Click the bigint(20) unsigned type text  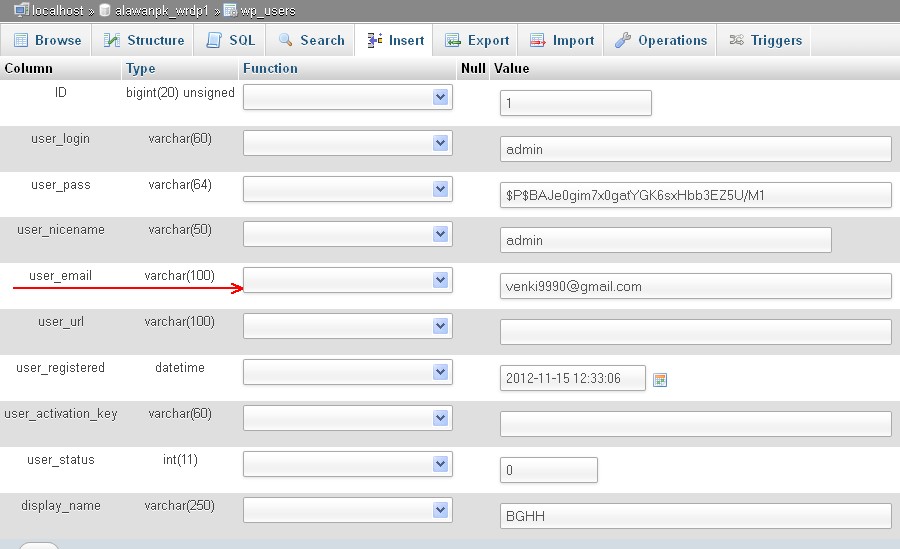[x=180, y=92]
